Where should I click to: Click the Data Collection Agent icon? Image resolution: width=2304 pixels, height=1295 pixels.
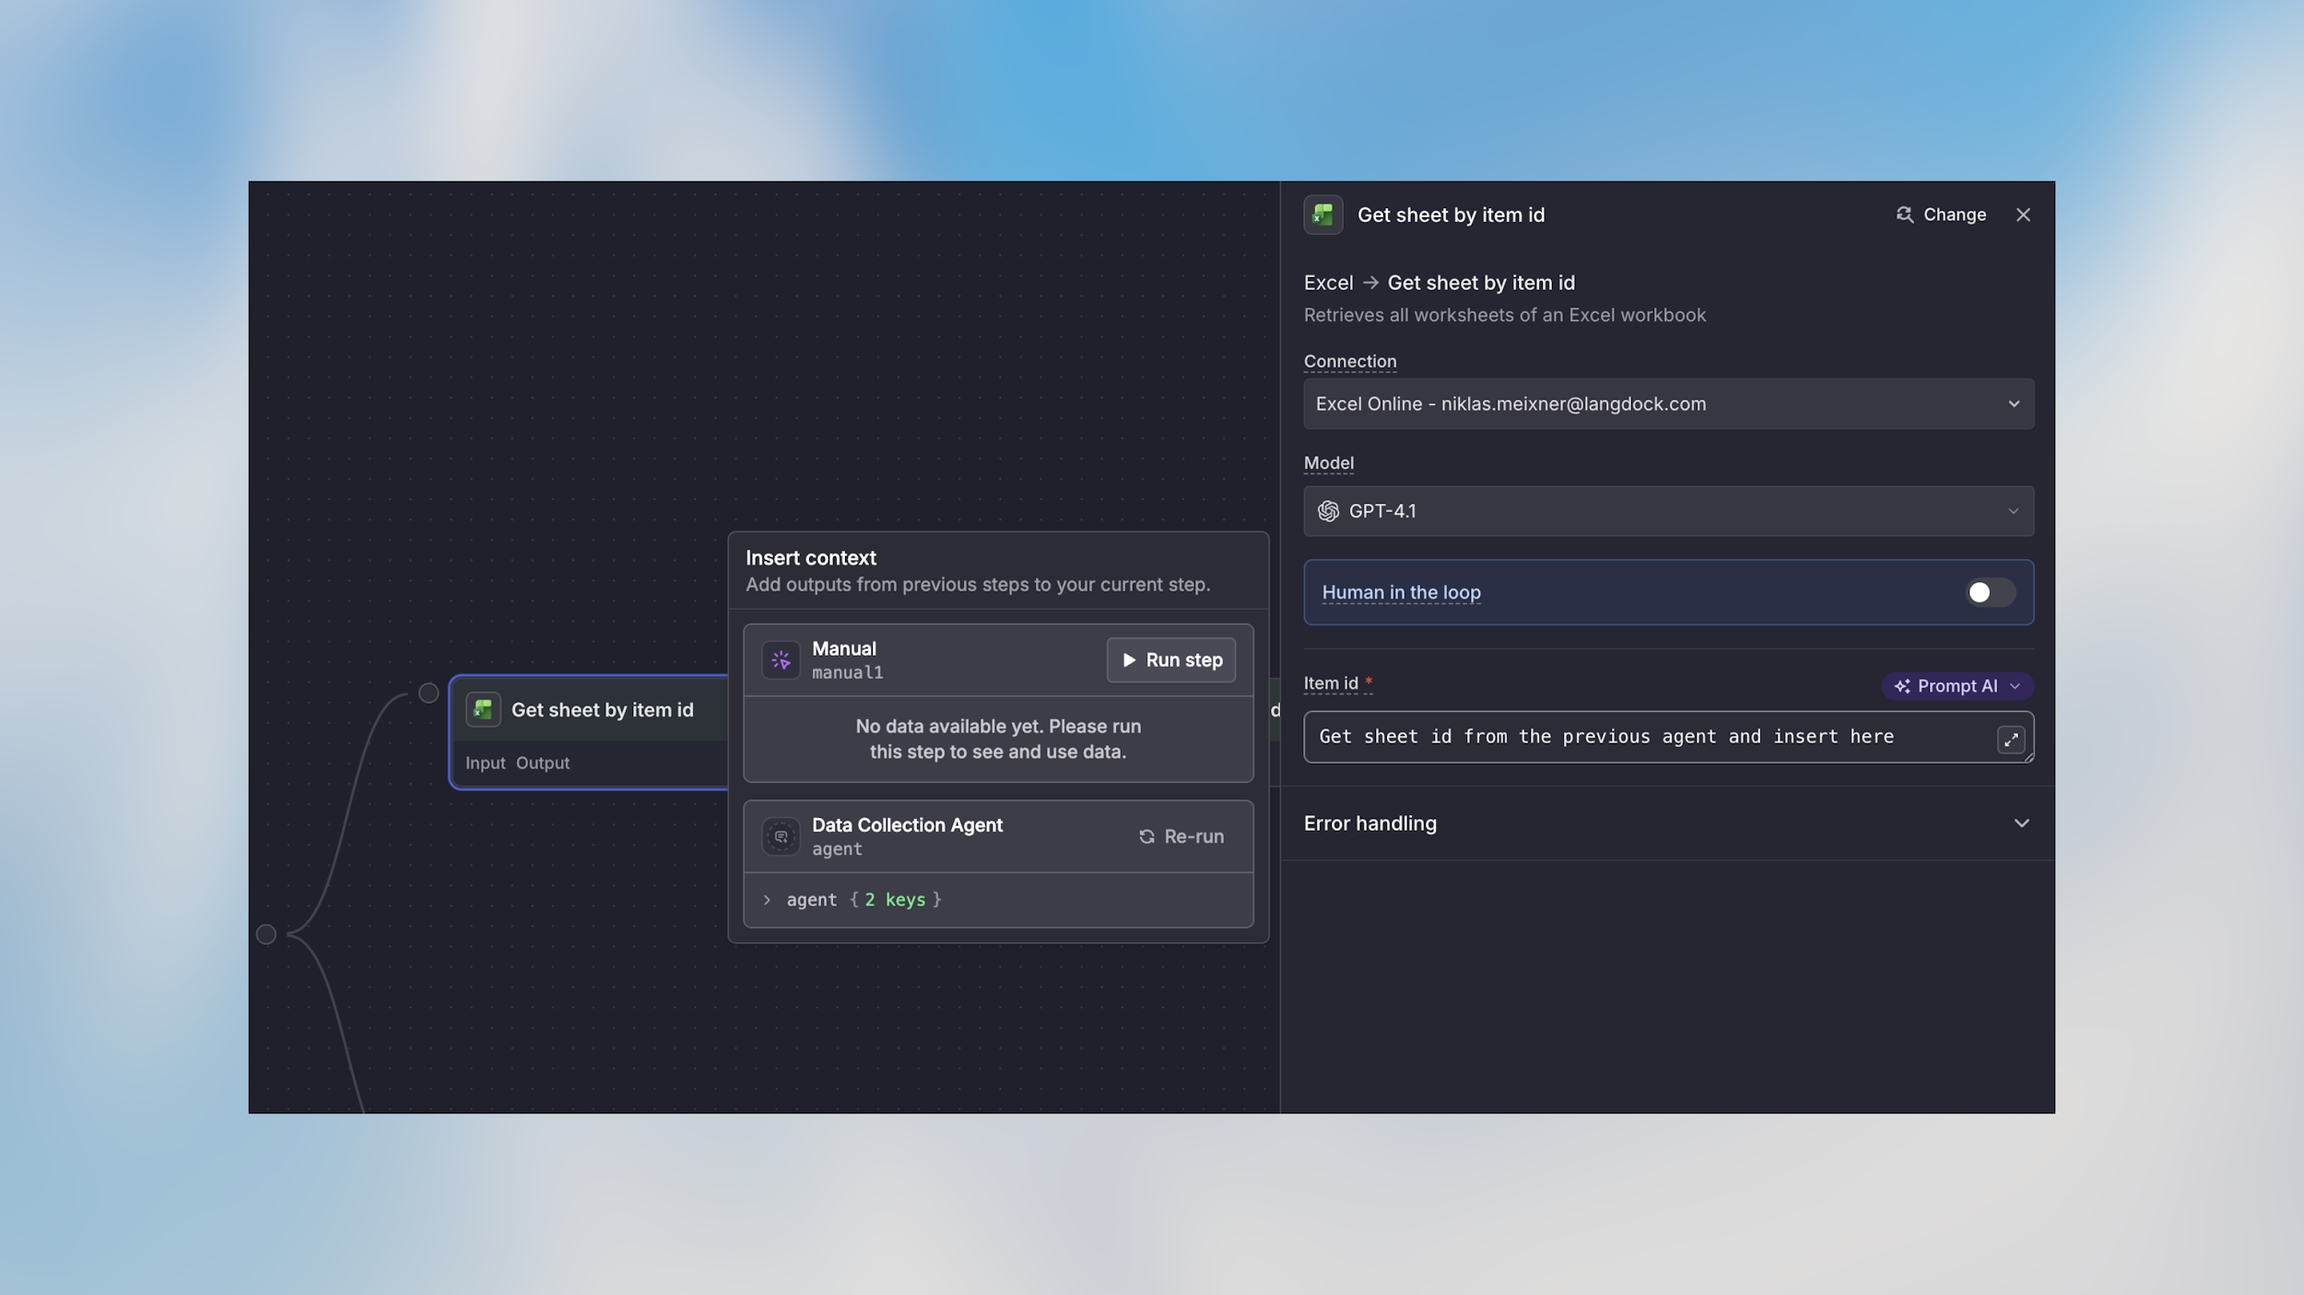pyautogui.click(x=781, y=836)
